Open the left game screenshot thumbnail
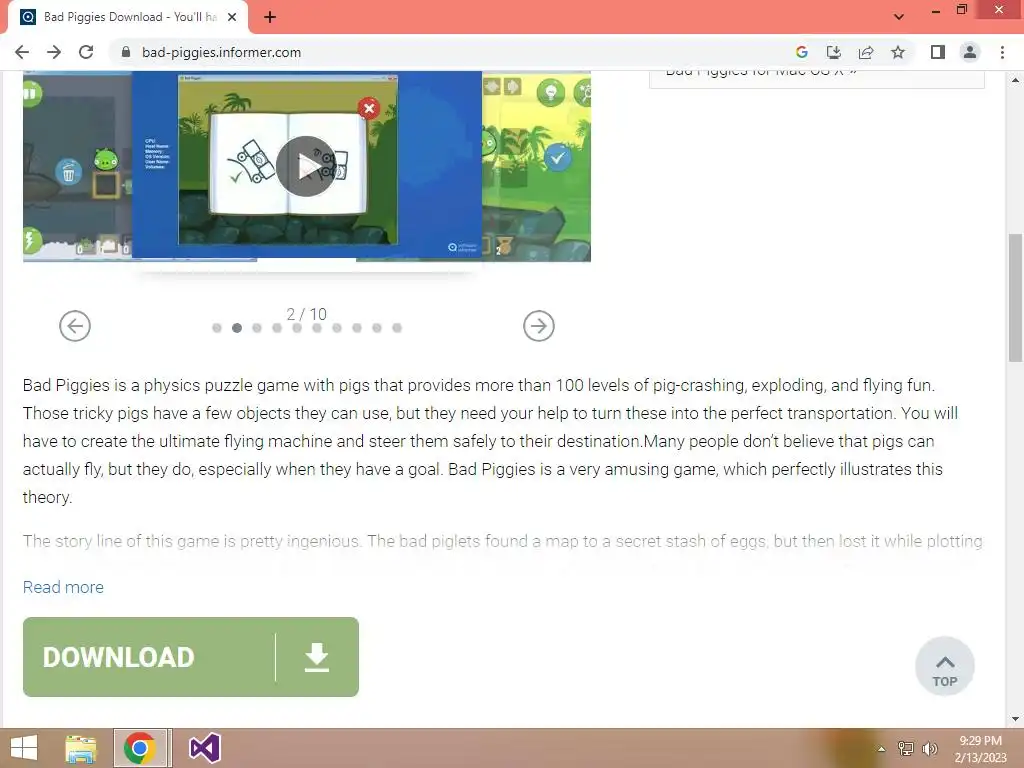 click(77, 167)
